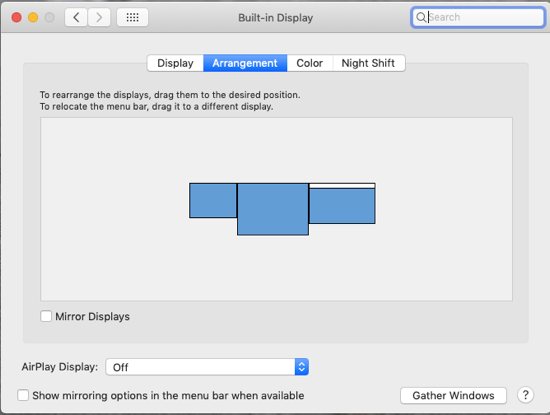The width and height of the screenshot is (550, 415).
Task: Select the Arrangement tab
Action: click(x=245, y=63)
